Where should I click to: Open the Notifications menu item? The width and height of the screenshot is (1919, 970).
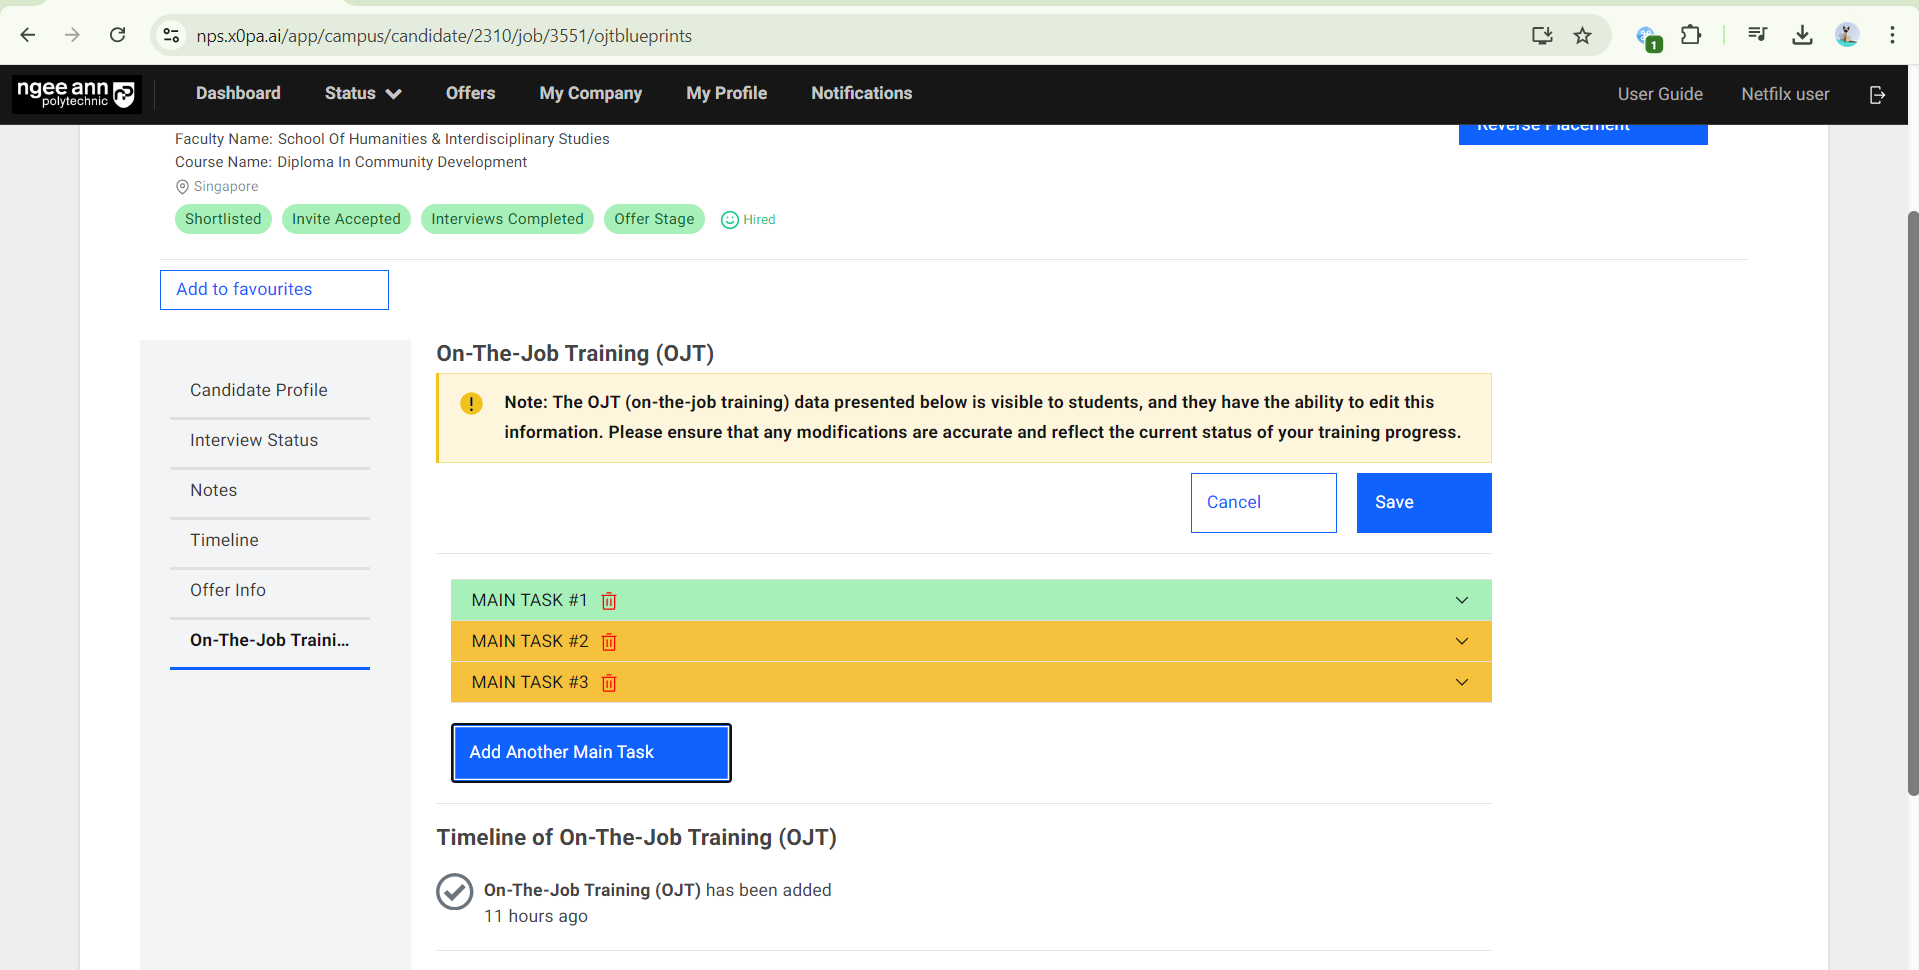click(x=861, y=93)
